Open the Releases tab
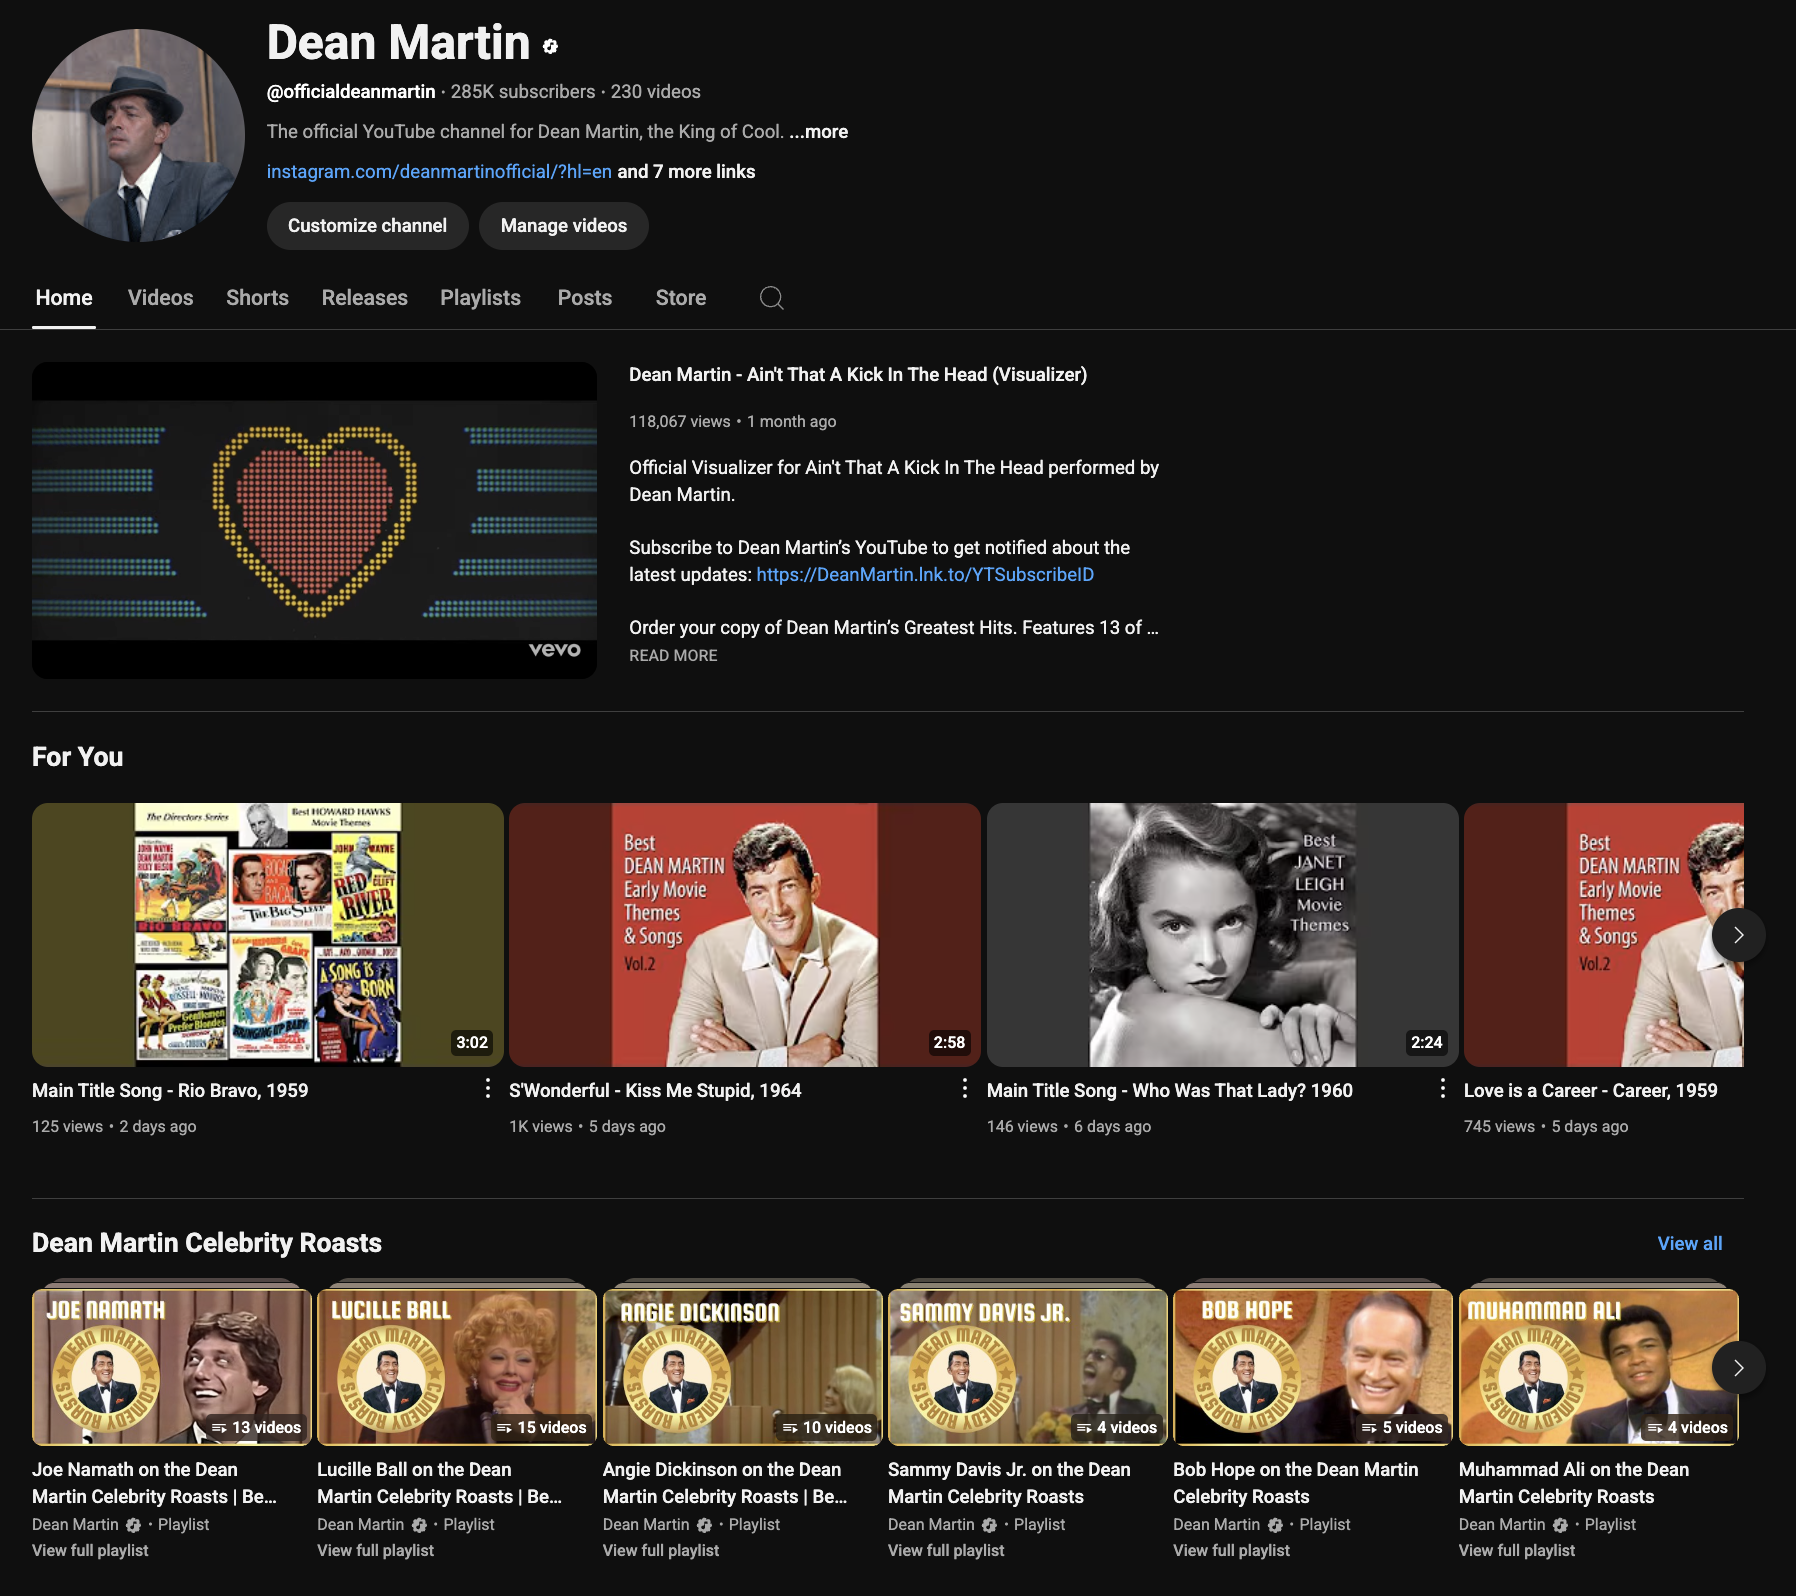The height and width of the screenshot is (1596, 1796). point(365,298)
